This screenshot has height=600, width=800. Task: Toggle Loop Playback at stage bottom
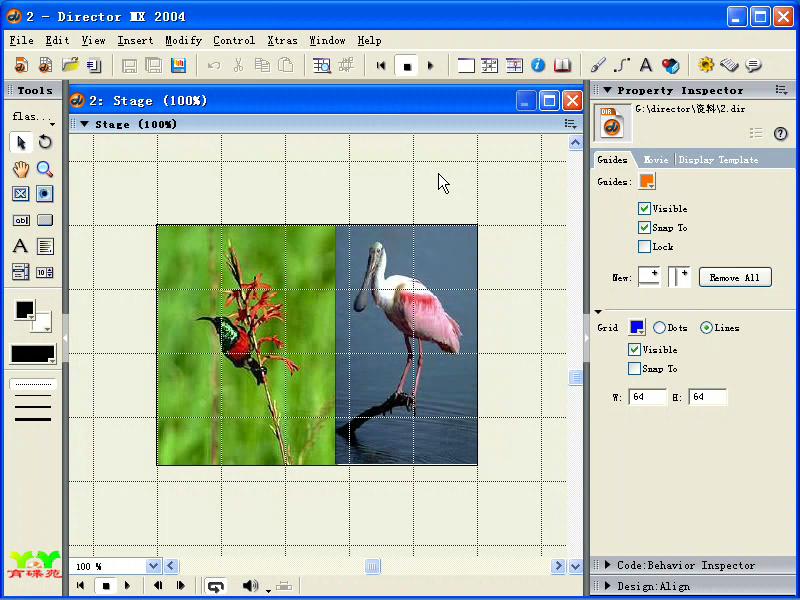coord(216,586)
